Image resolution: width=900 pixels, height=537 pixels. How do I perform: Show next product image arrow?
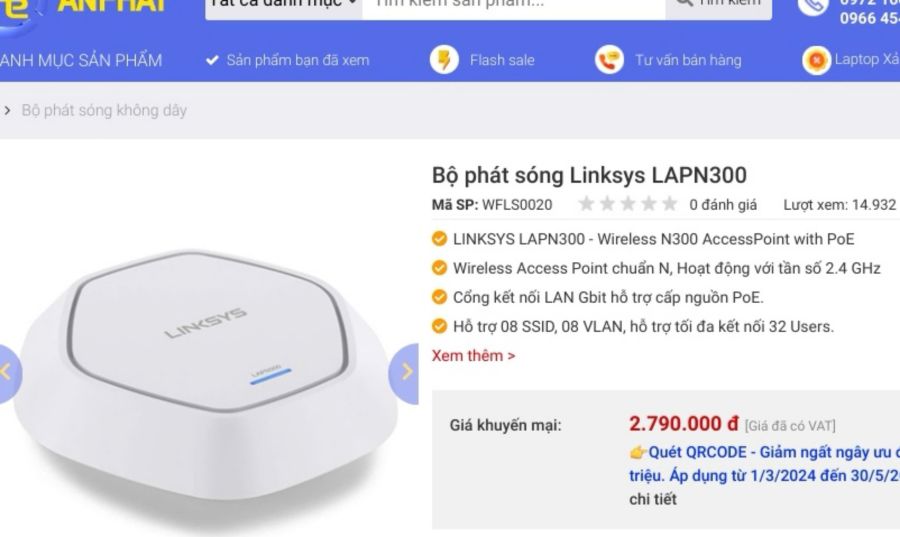(x=405, y=372)
